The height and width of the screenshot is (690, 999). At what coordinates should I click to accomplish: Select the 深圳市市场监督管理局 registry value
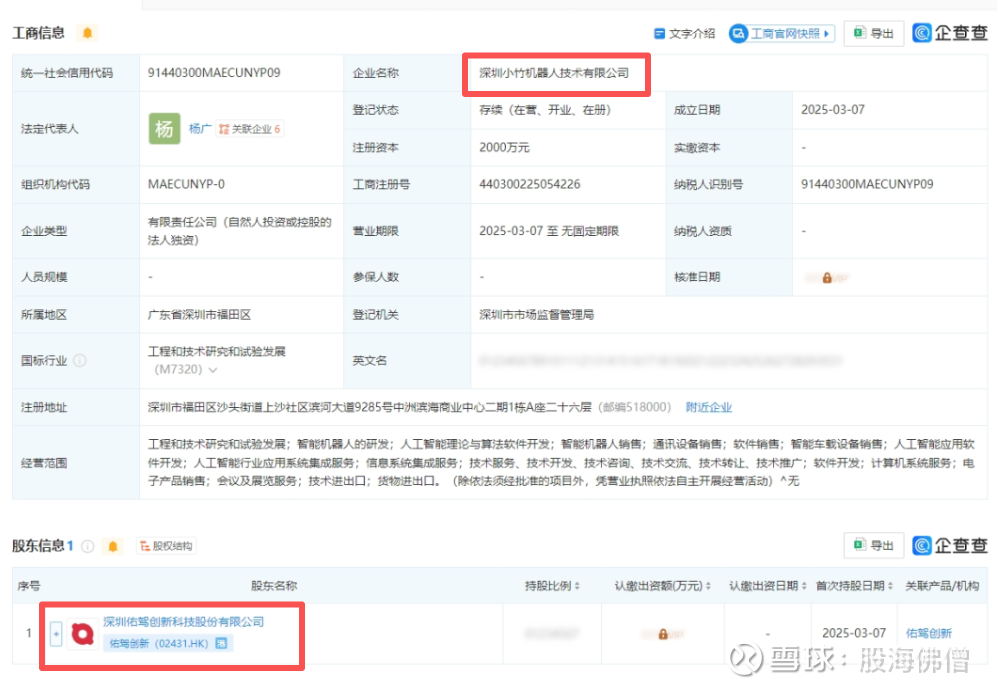pyautogui.click(x=536, y=315)
